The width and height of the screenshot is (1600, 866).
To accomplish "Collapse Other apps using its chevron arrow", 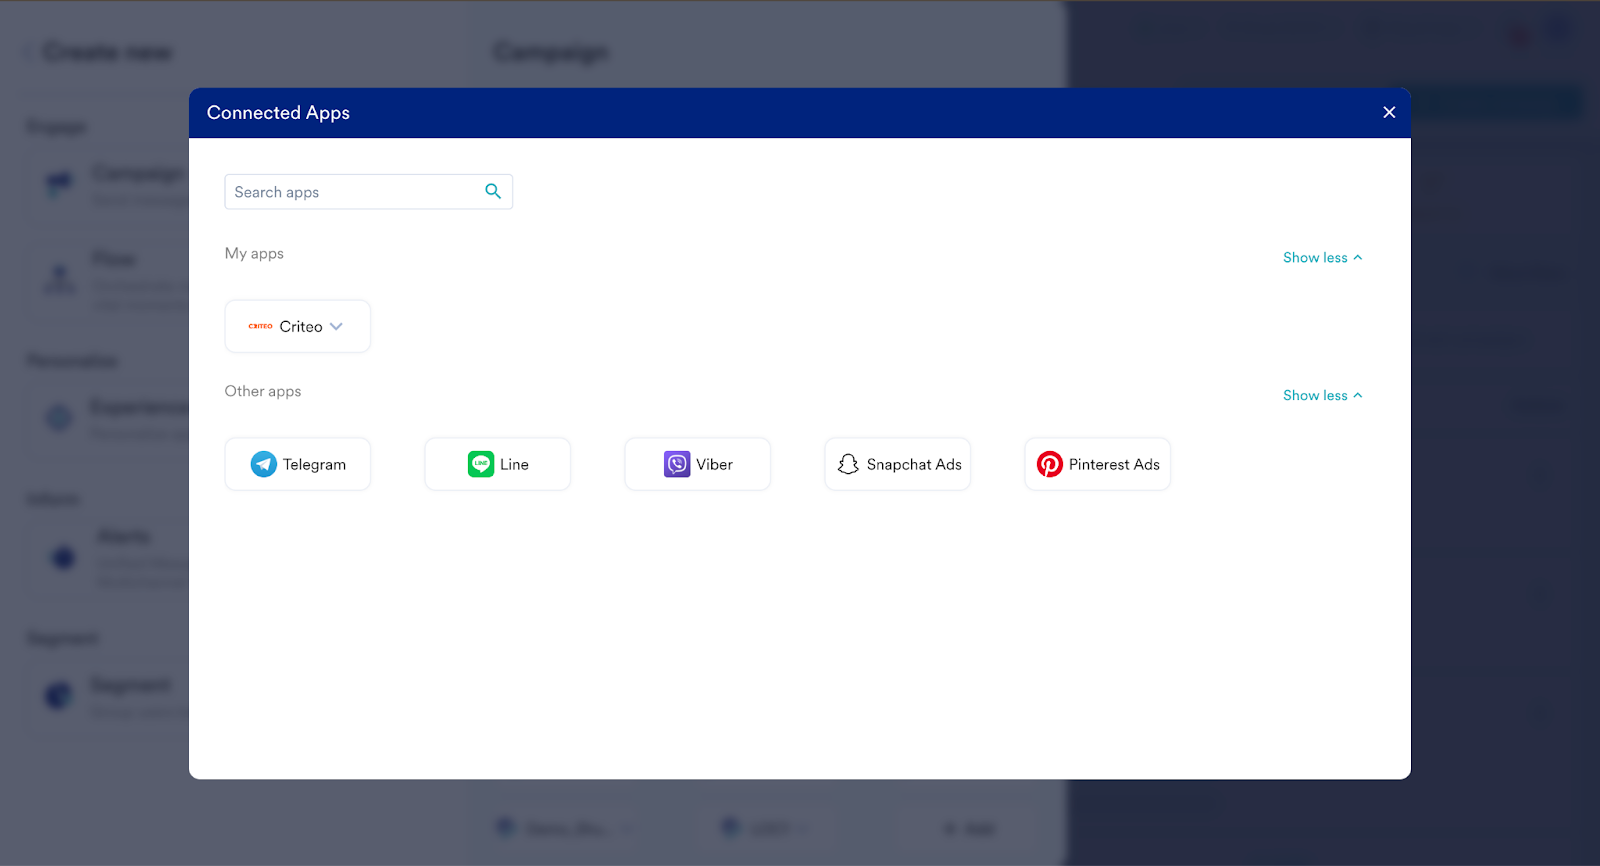I will tap(1358, 396).
